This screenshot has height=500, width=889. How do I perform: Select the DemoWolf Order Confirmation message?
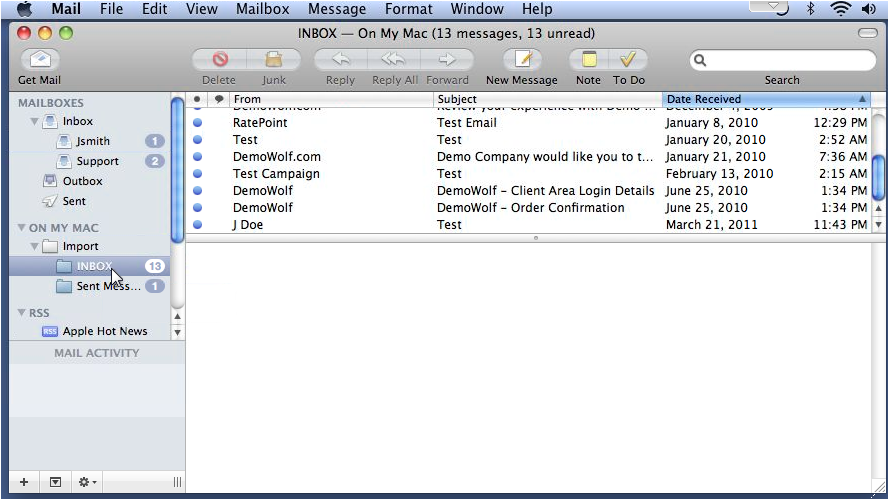click(x=530, y=207)
